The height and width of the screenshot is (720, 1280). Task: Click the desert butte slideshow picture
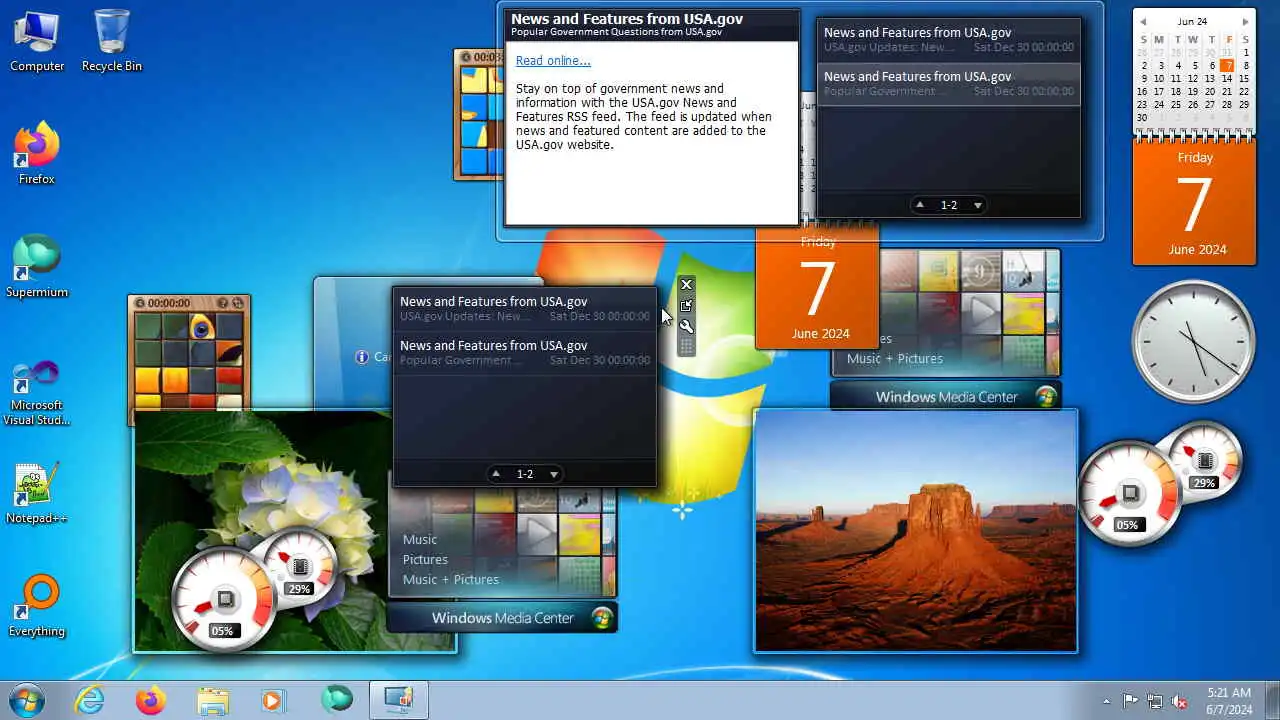point(916,530)
